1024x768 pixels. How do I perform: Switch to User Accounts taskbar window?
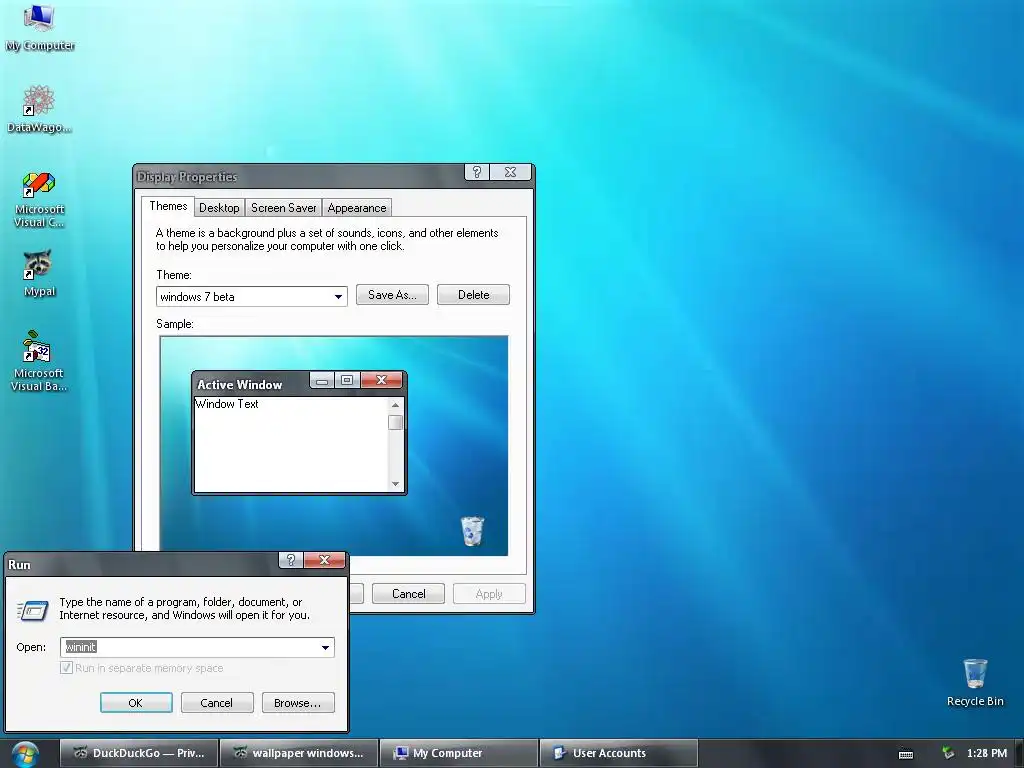click(618, 753)
